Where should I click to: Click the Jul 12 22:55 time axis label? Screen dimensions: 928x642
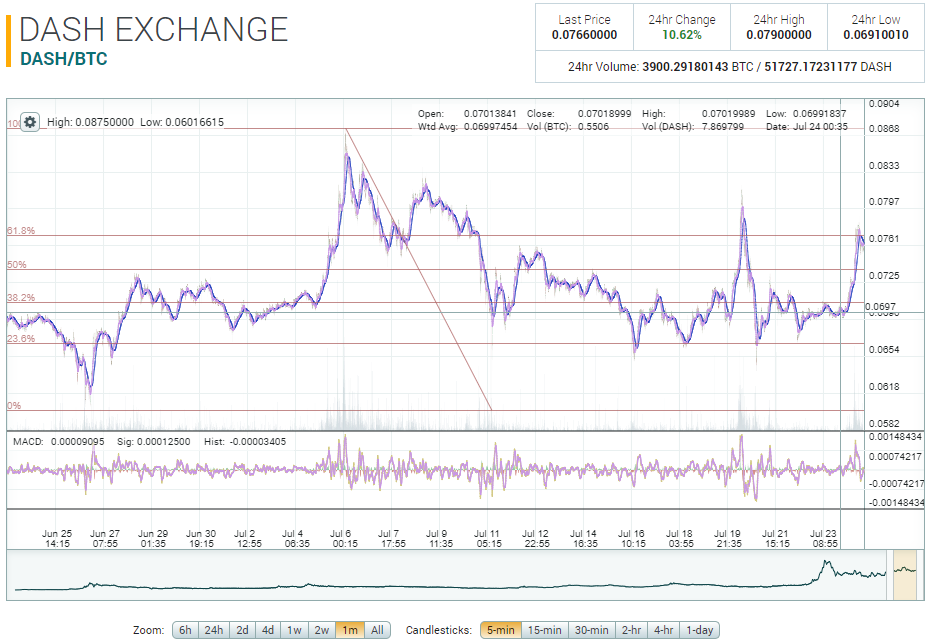tap(536, 538)
